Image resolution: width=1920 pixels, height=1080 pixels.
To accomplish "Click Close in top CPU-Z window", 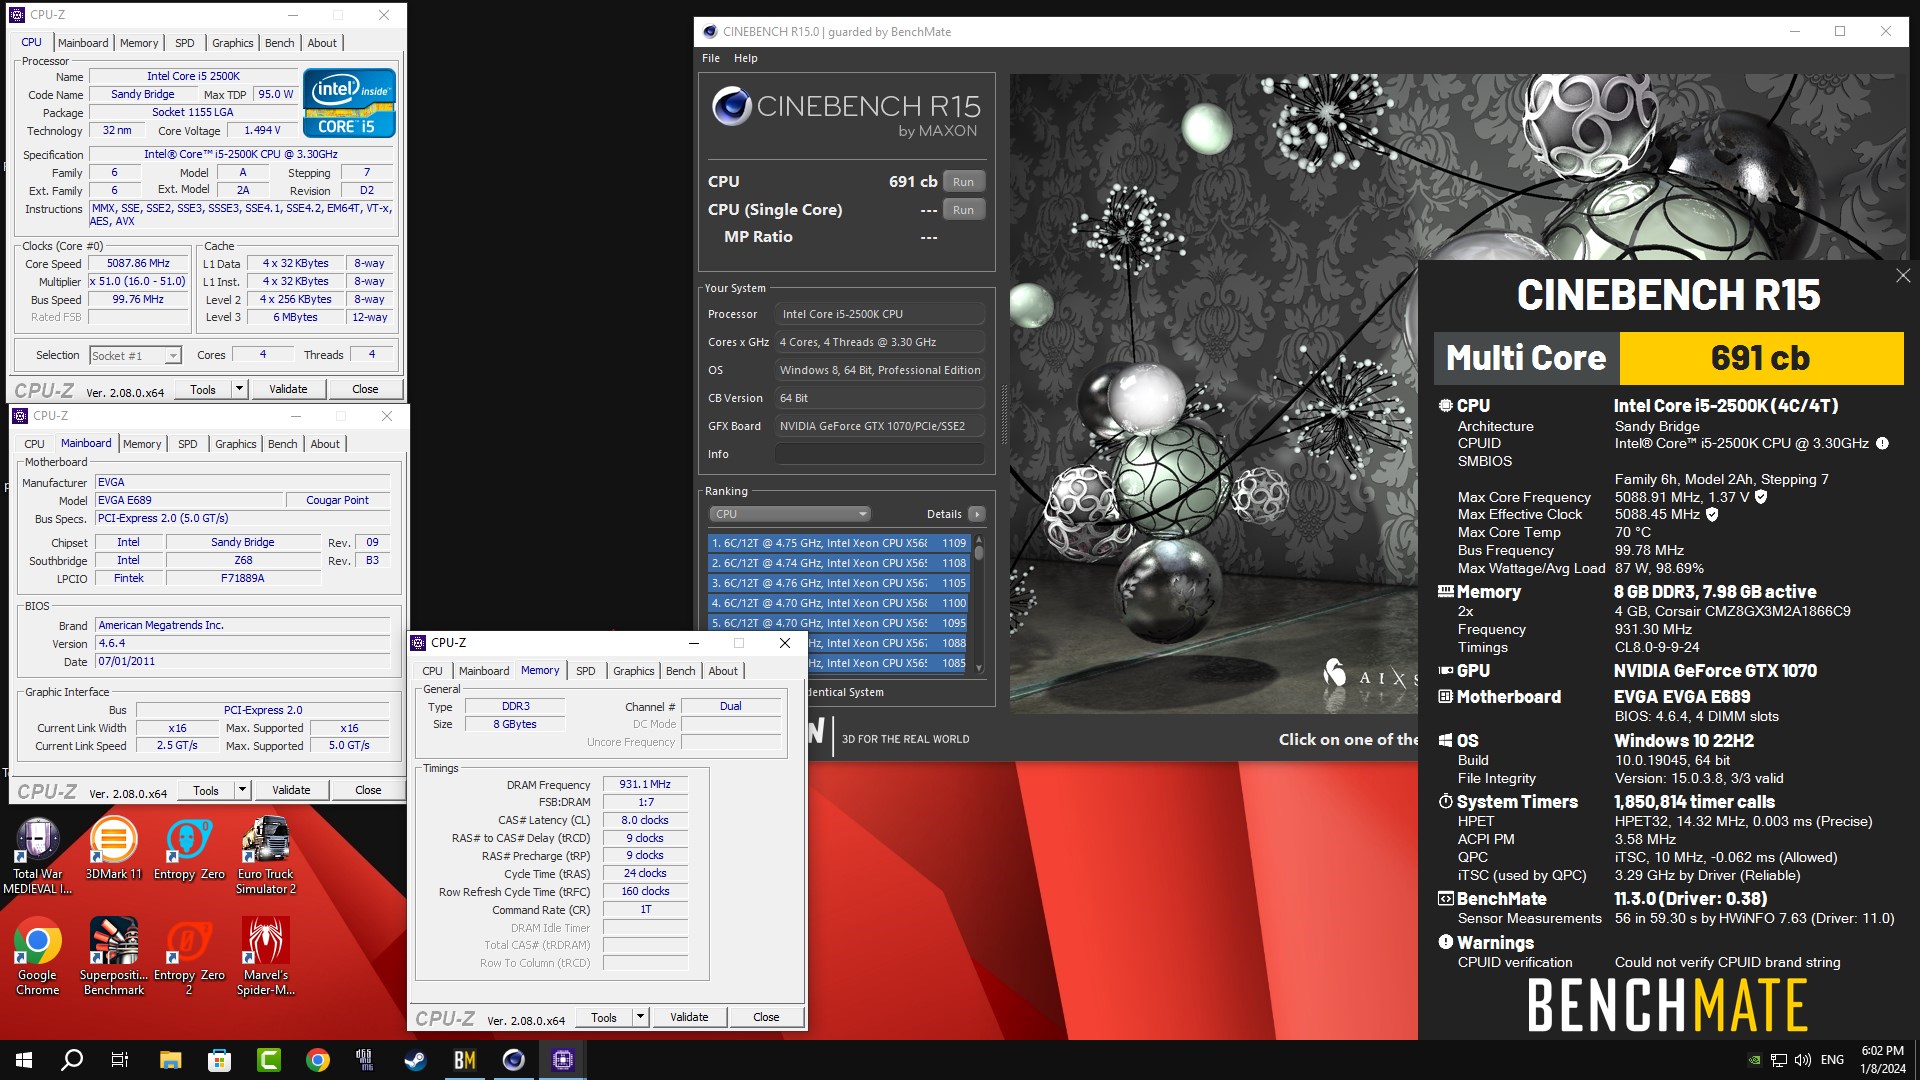I will click(x=365, y=389).
